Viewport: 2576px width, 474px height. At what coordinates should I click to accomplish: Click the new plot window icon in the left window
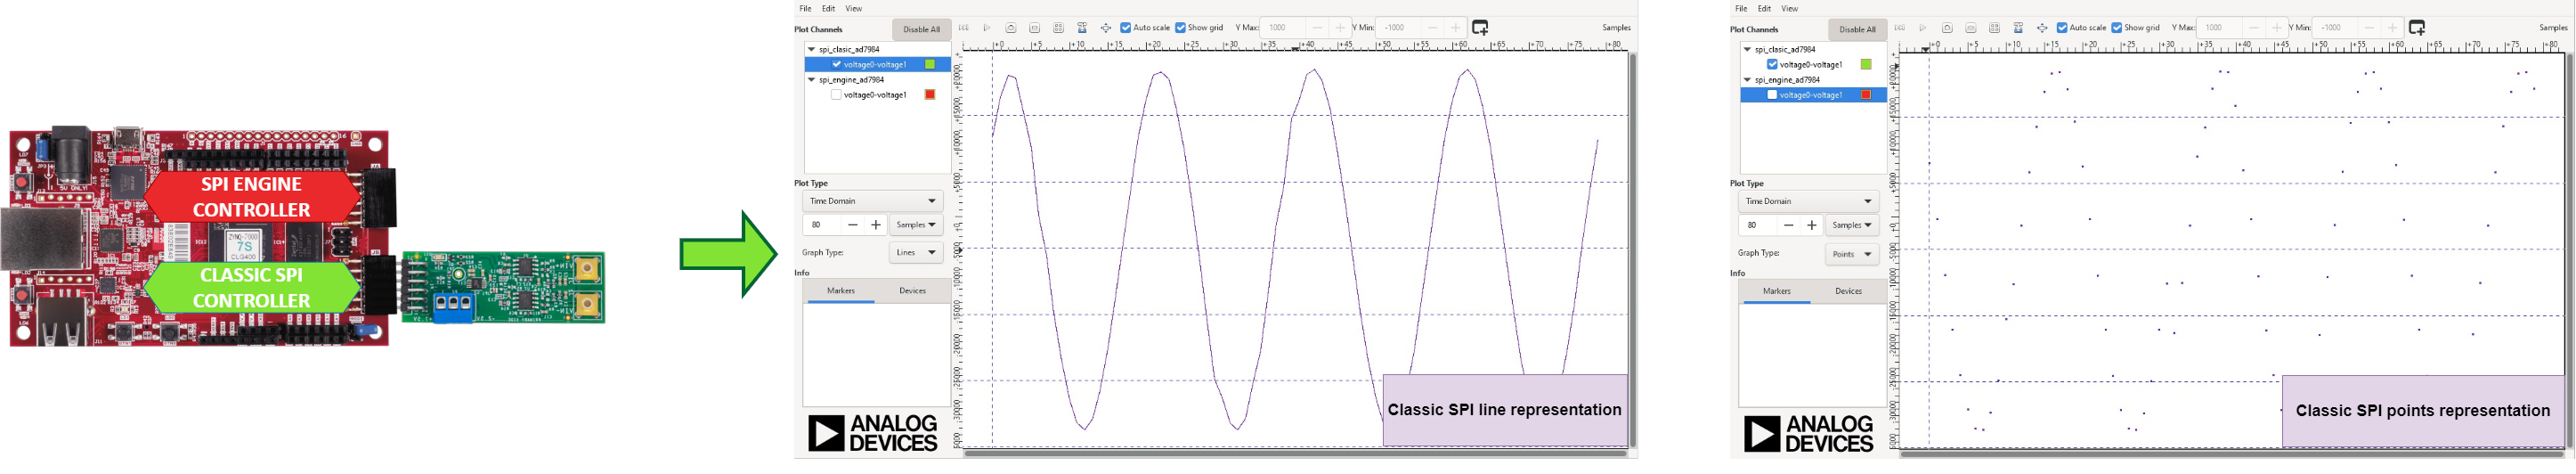click(x=1480, y=28)
